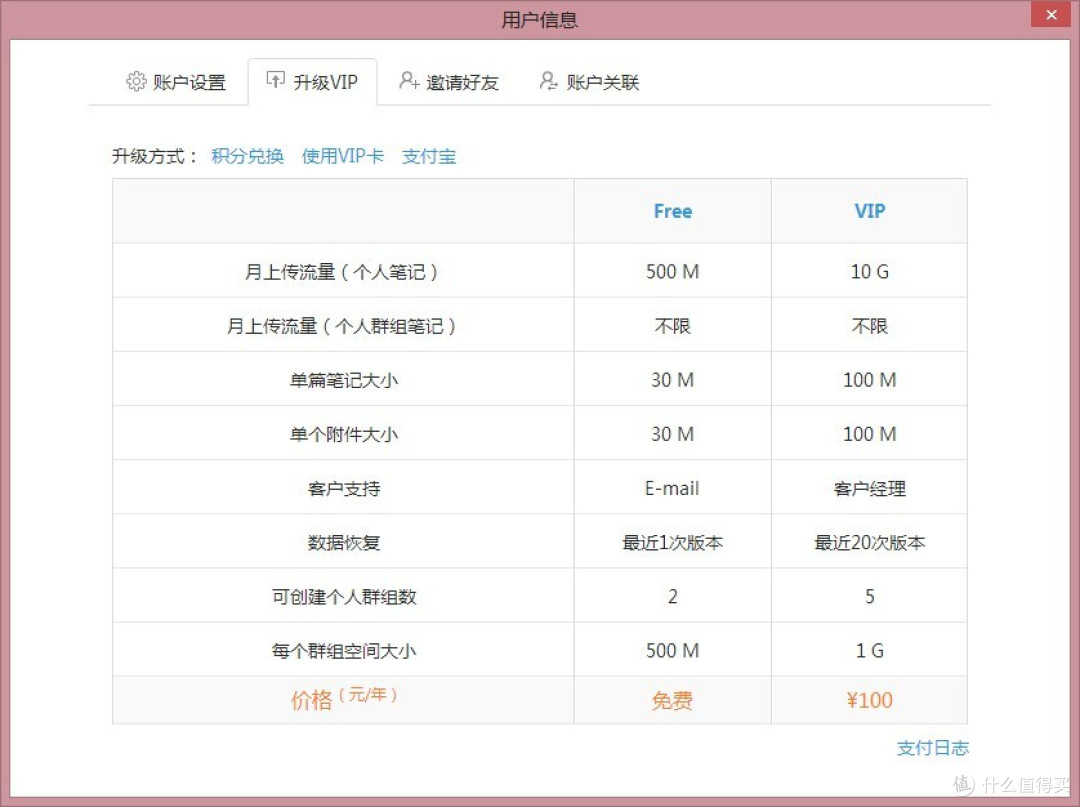Select the 升级VIP tab
1080x807 pixels.
point(313,82)
